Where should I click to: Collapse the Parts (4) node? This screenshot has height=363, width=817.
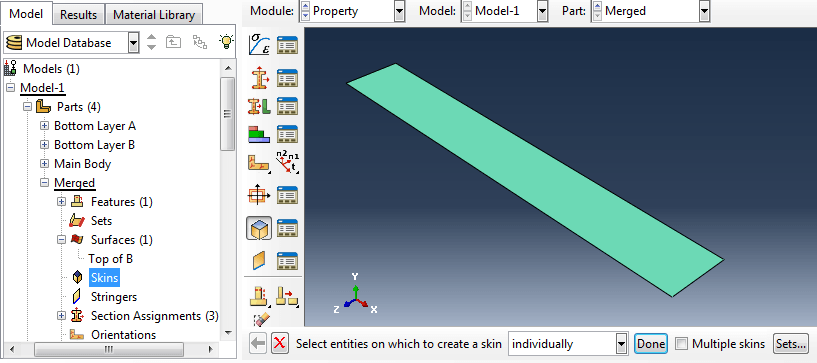pos(28,107)
